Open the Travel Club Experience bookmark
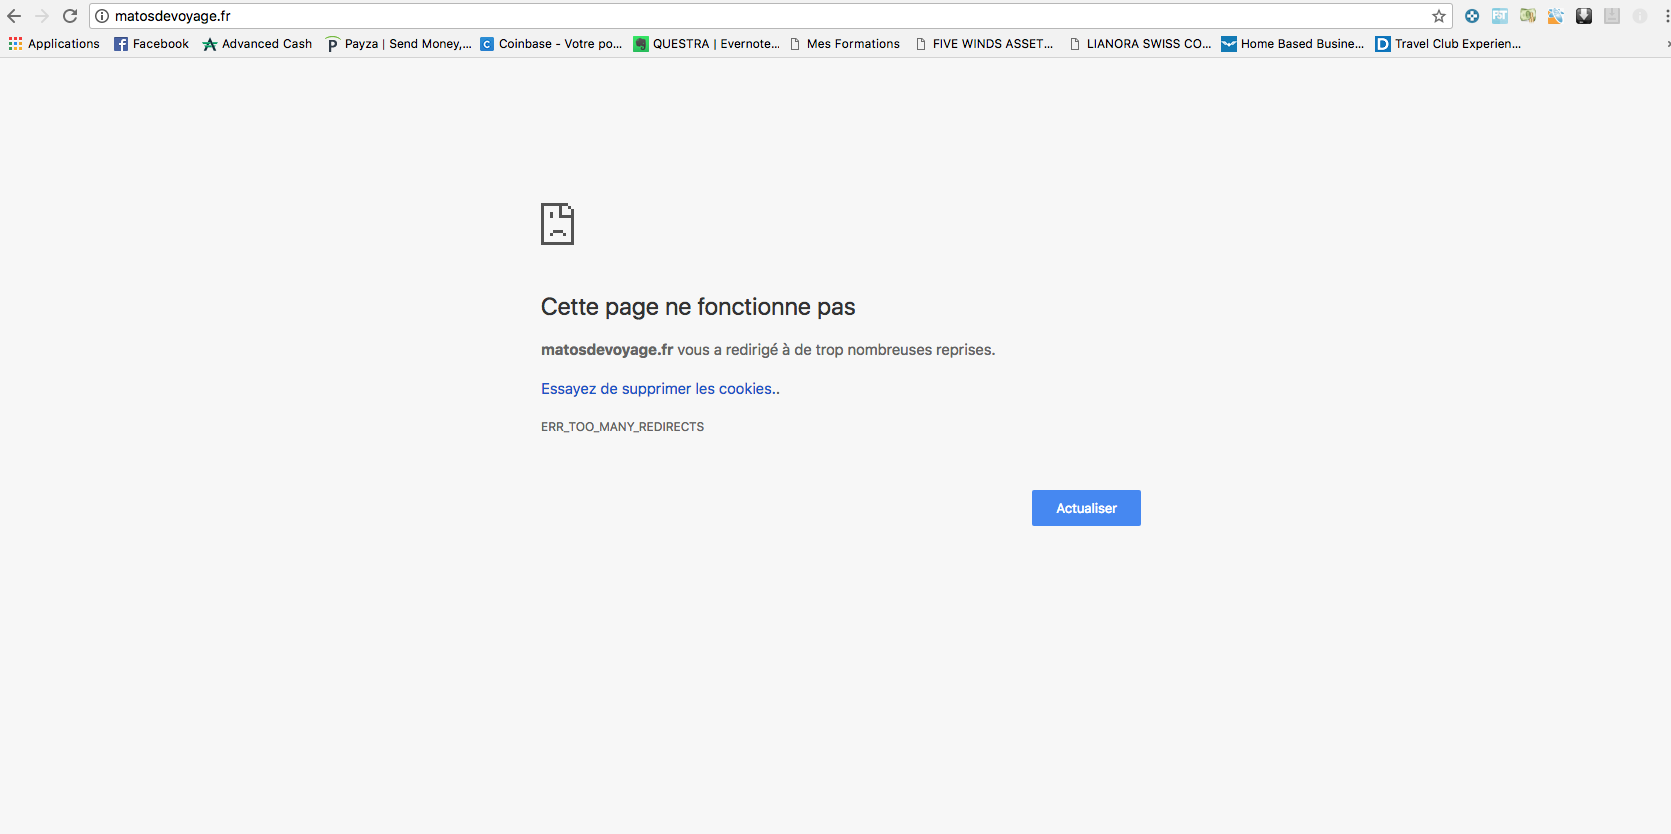 (1448, 44)
